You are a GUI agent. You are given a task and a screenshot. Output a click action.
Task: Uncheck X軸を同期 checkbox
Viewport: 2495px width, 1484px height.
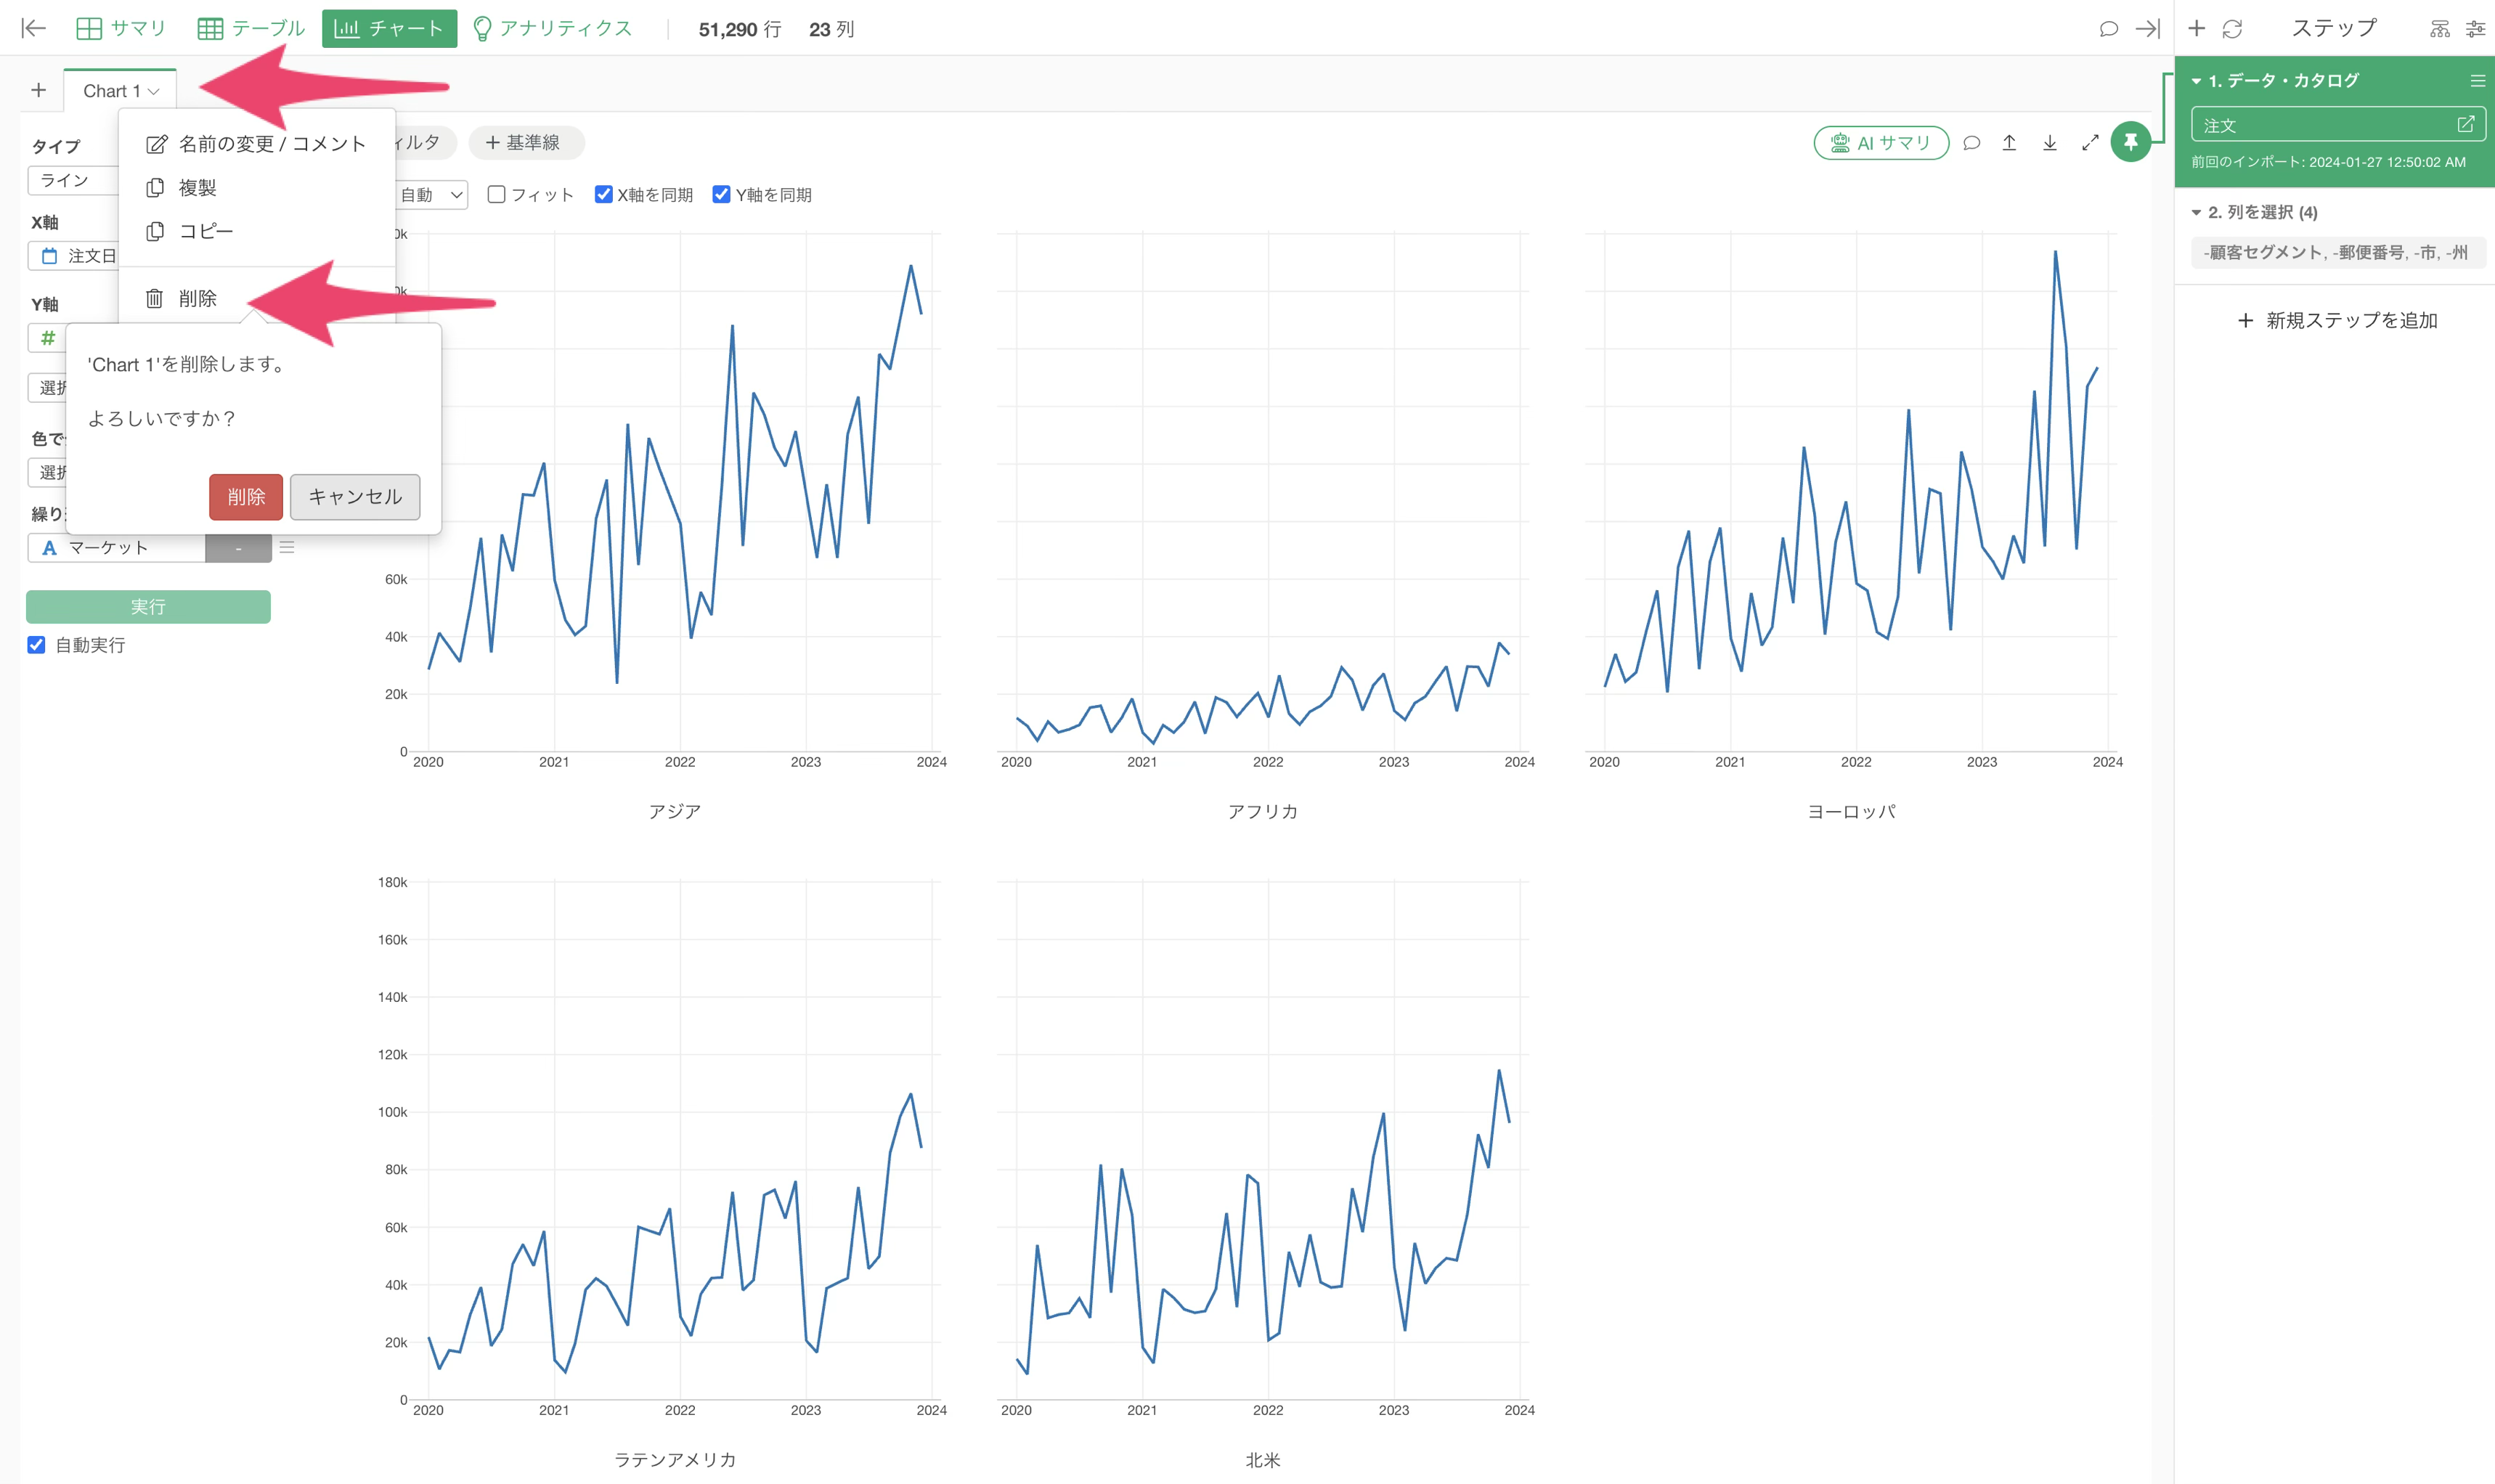[x=603, y=194]
